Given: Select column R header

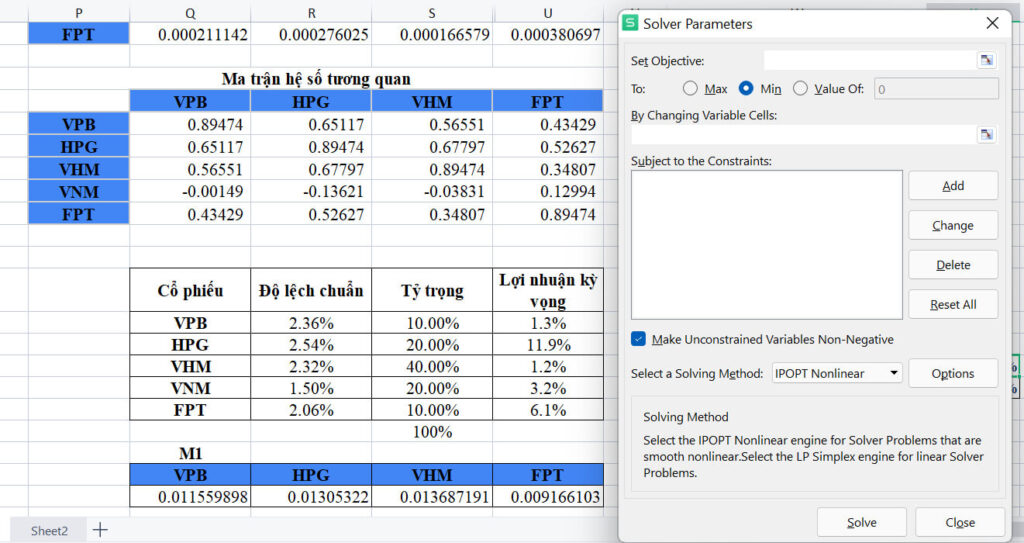Looking at the screenshot, I should tap(311, 13).
